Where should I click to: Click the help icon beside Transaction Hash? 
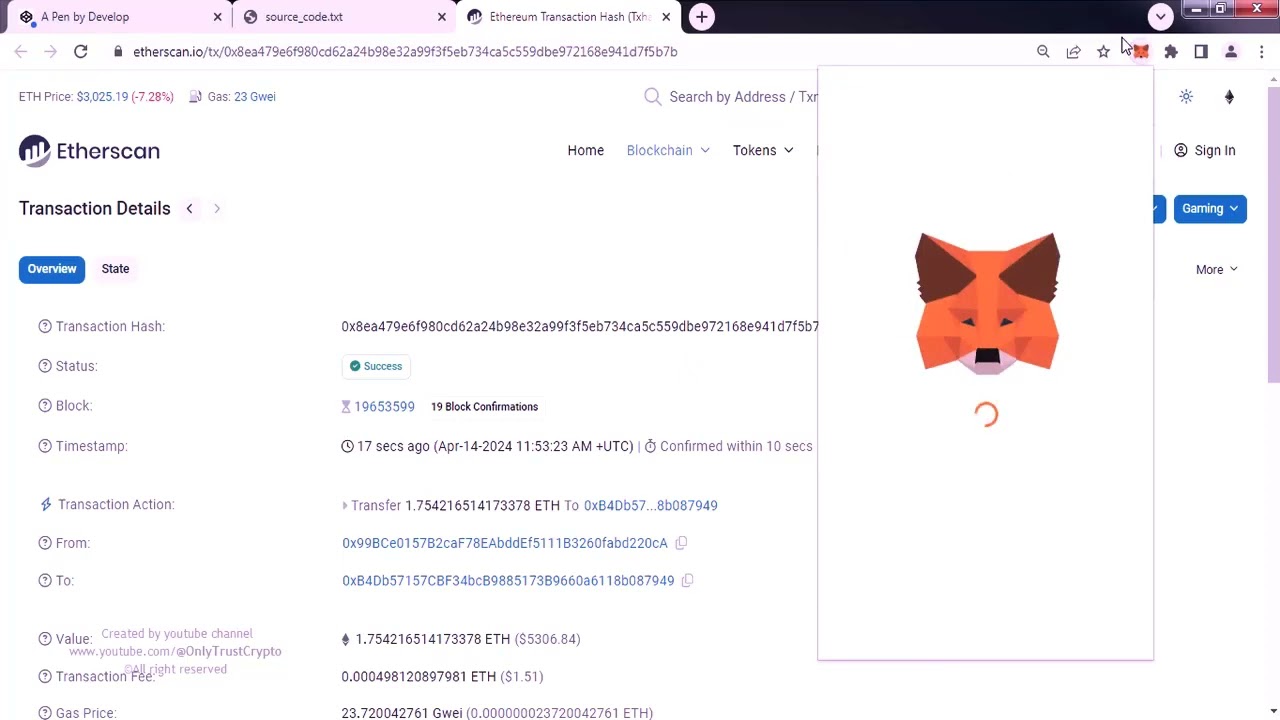click(45, 326)
